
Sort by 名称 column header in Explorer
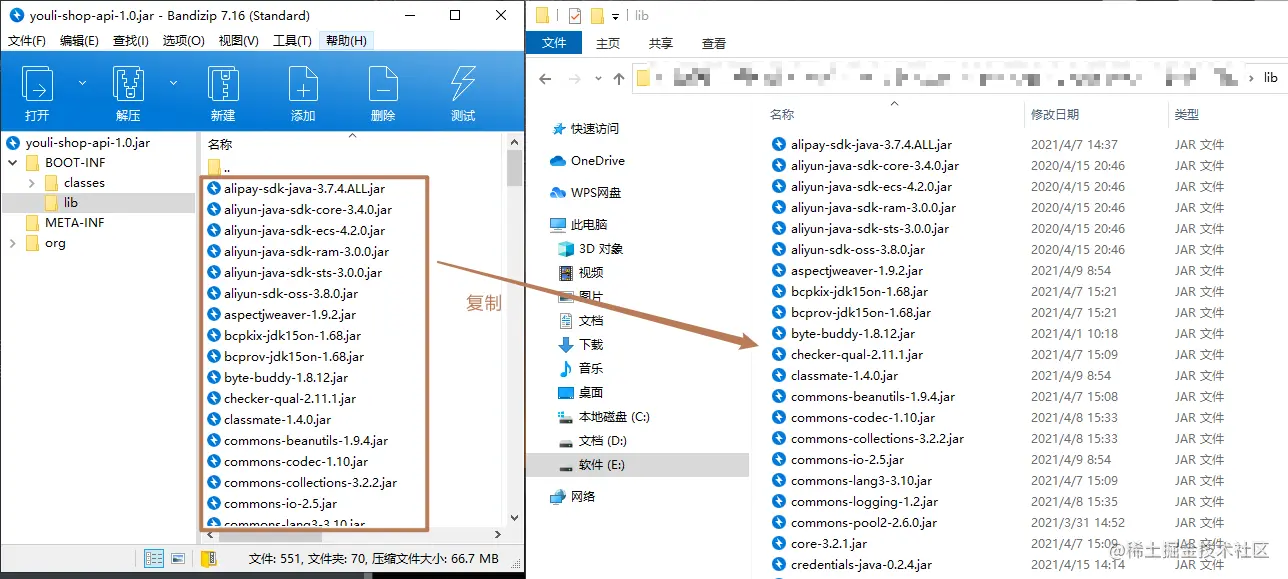tap(782, 115)
